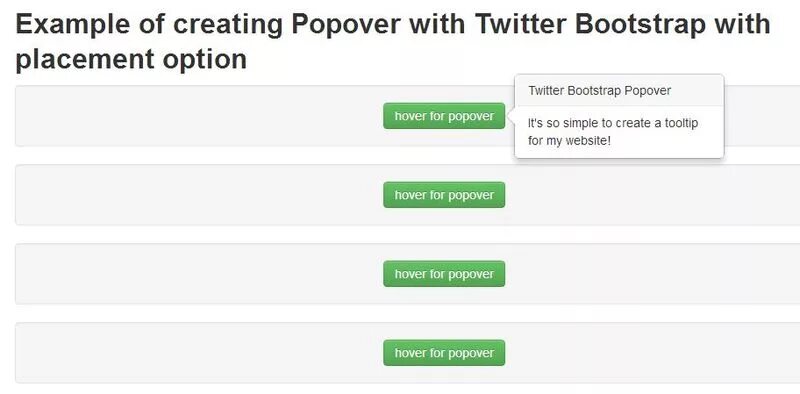
Task: Click the popover title Twitter Bootstrap Popover
Action: 599,91
